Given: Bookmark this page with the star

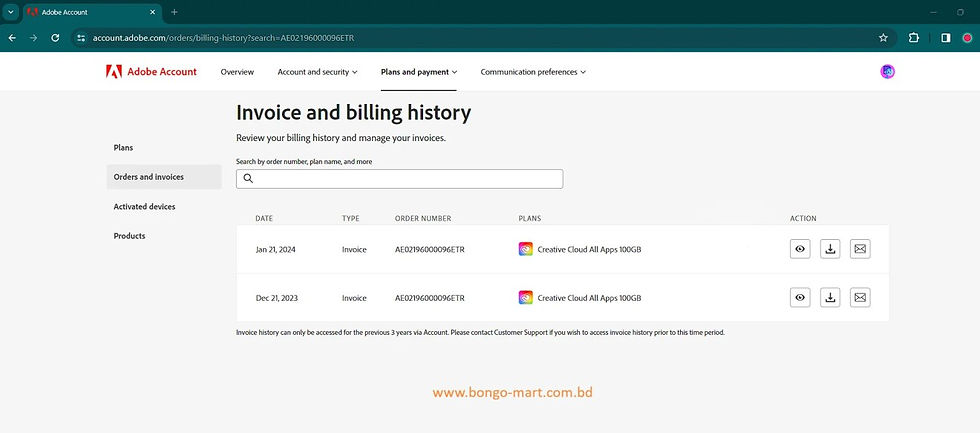Looking at the screenshot, I should click(x=883, y=38).
